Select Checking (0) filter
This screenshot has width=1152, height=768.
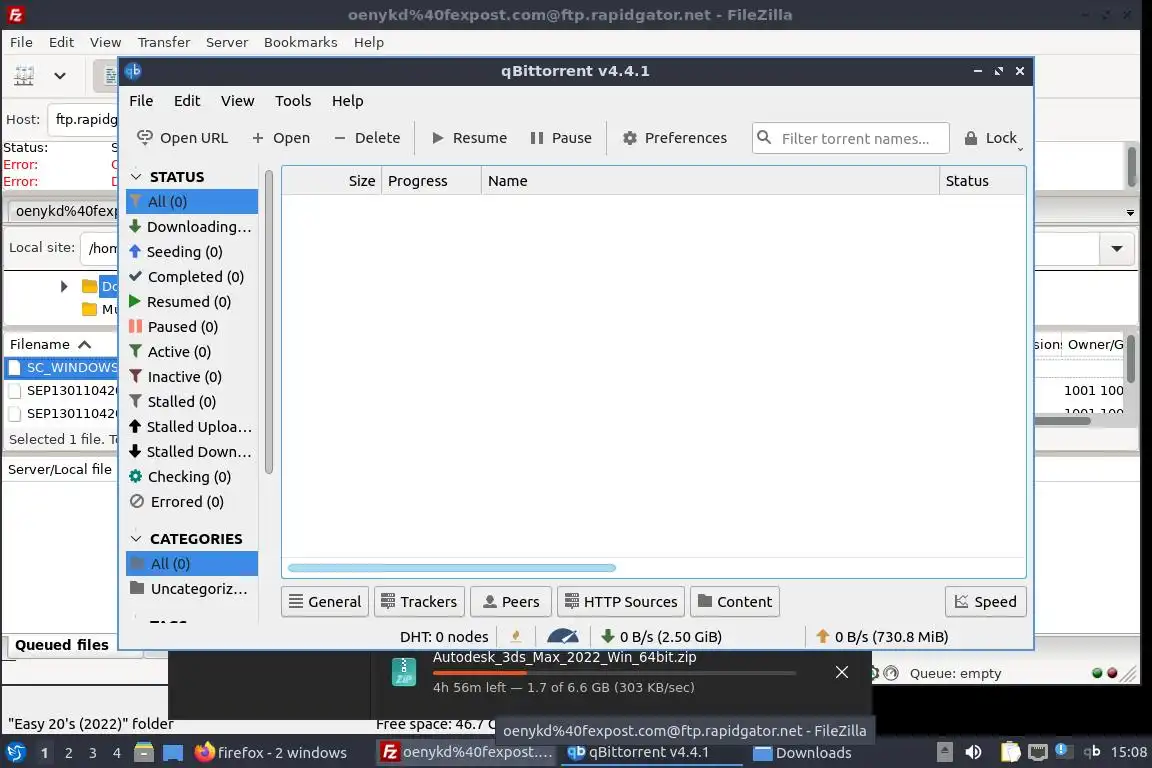(x=192, y=476)
